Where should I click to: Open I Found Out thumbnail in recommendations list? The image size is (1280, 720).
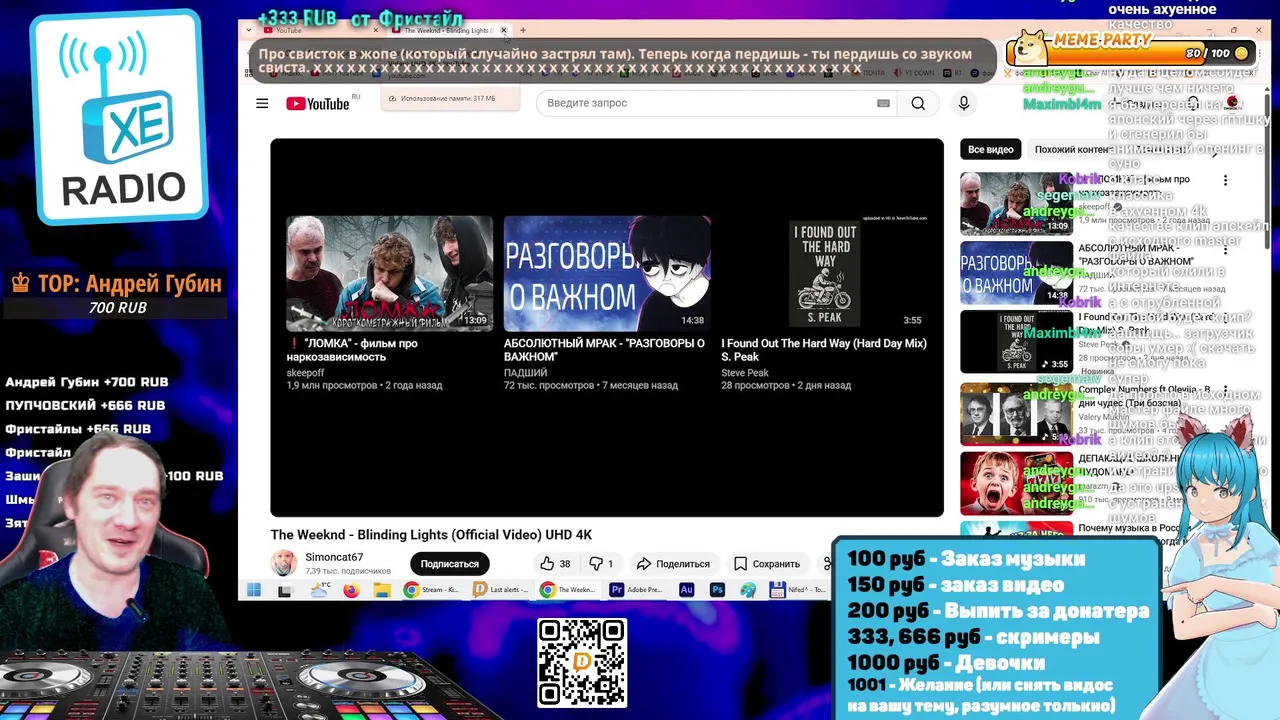(x=1016, y=342)
